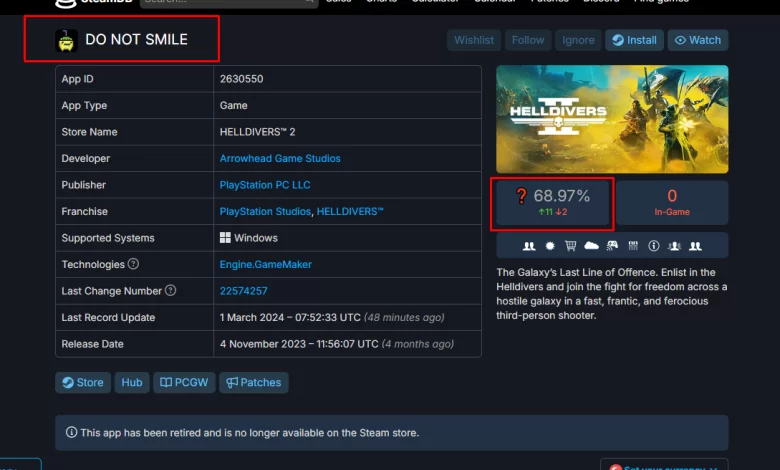Image resolution: width=780 pixels, height=470 pixels.
Task: Click App ID value 2630550
Action: [241, 79]
